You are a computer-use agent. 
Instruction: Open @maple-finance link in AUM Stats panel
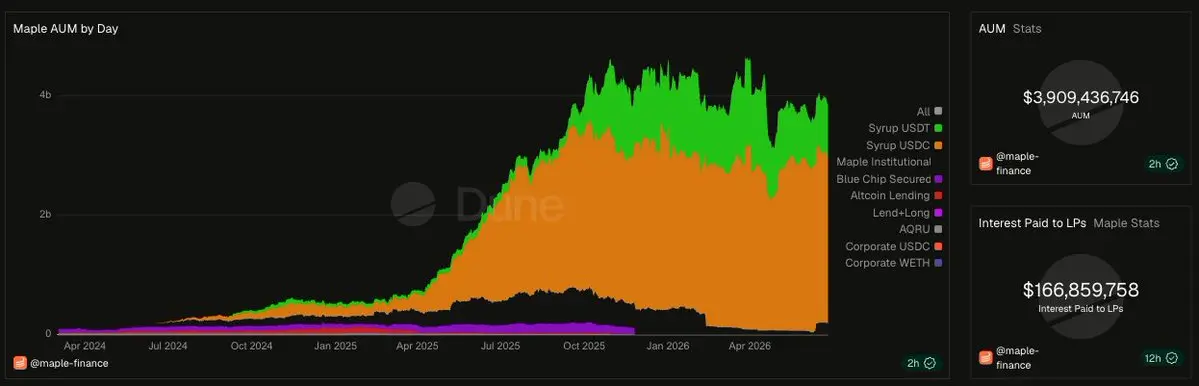pyautogui.click(x=1017, y=164)
